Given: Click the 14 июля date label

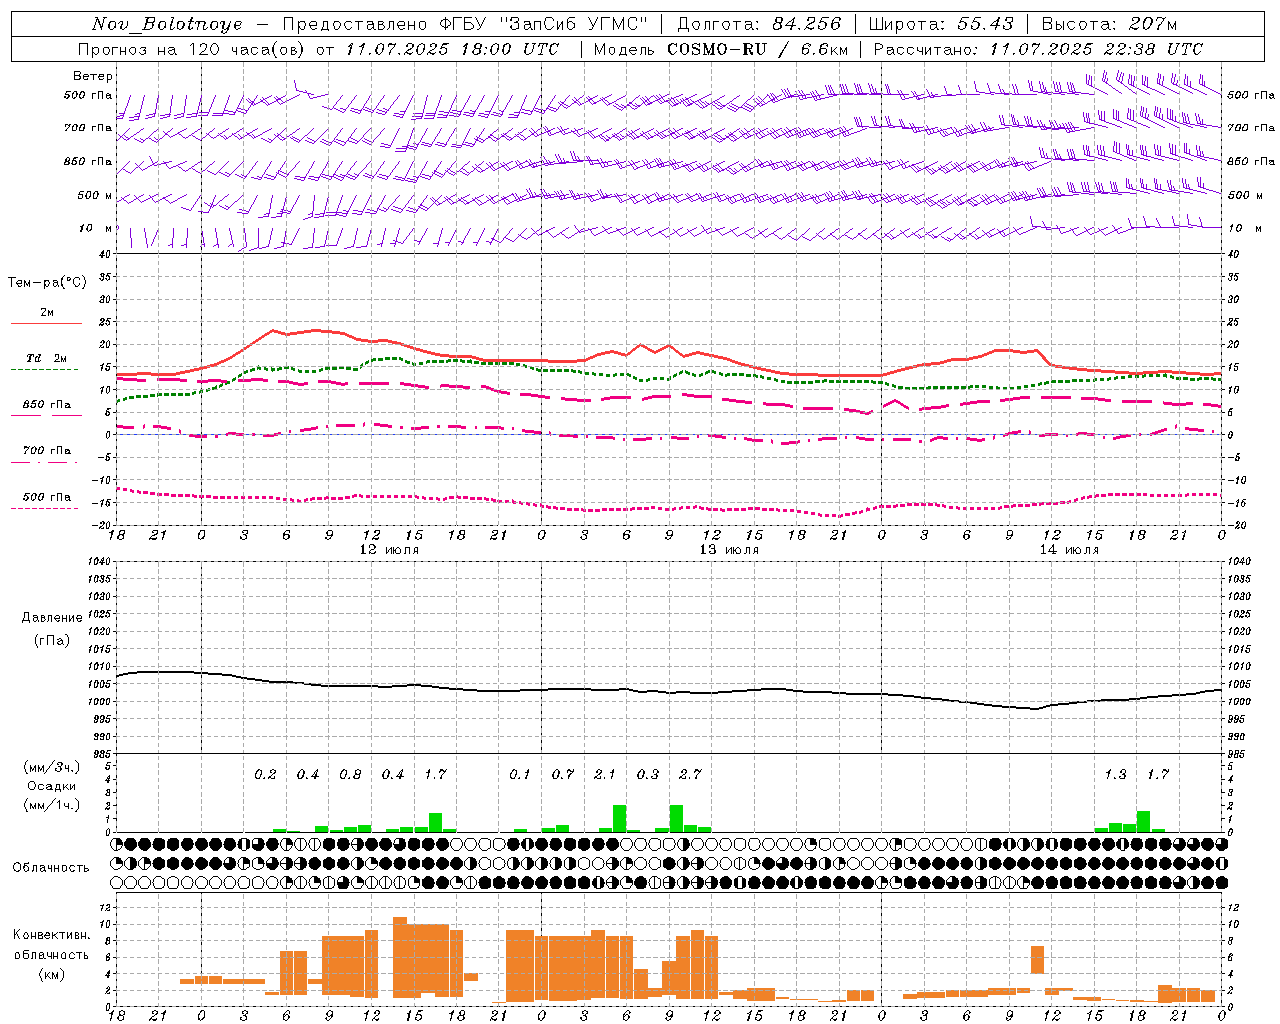Looking at the screenshot, I should tap(1069, 550).
